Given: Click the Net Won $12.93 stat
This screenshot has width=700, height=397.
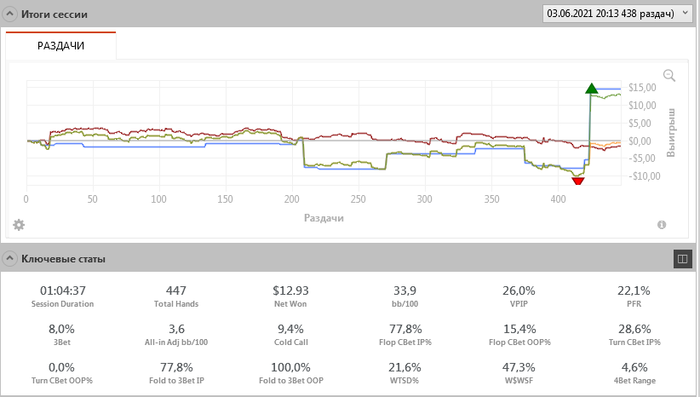Looking at the screenshot, I should coord(291,297).
